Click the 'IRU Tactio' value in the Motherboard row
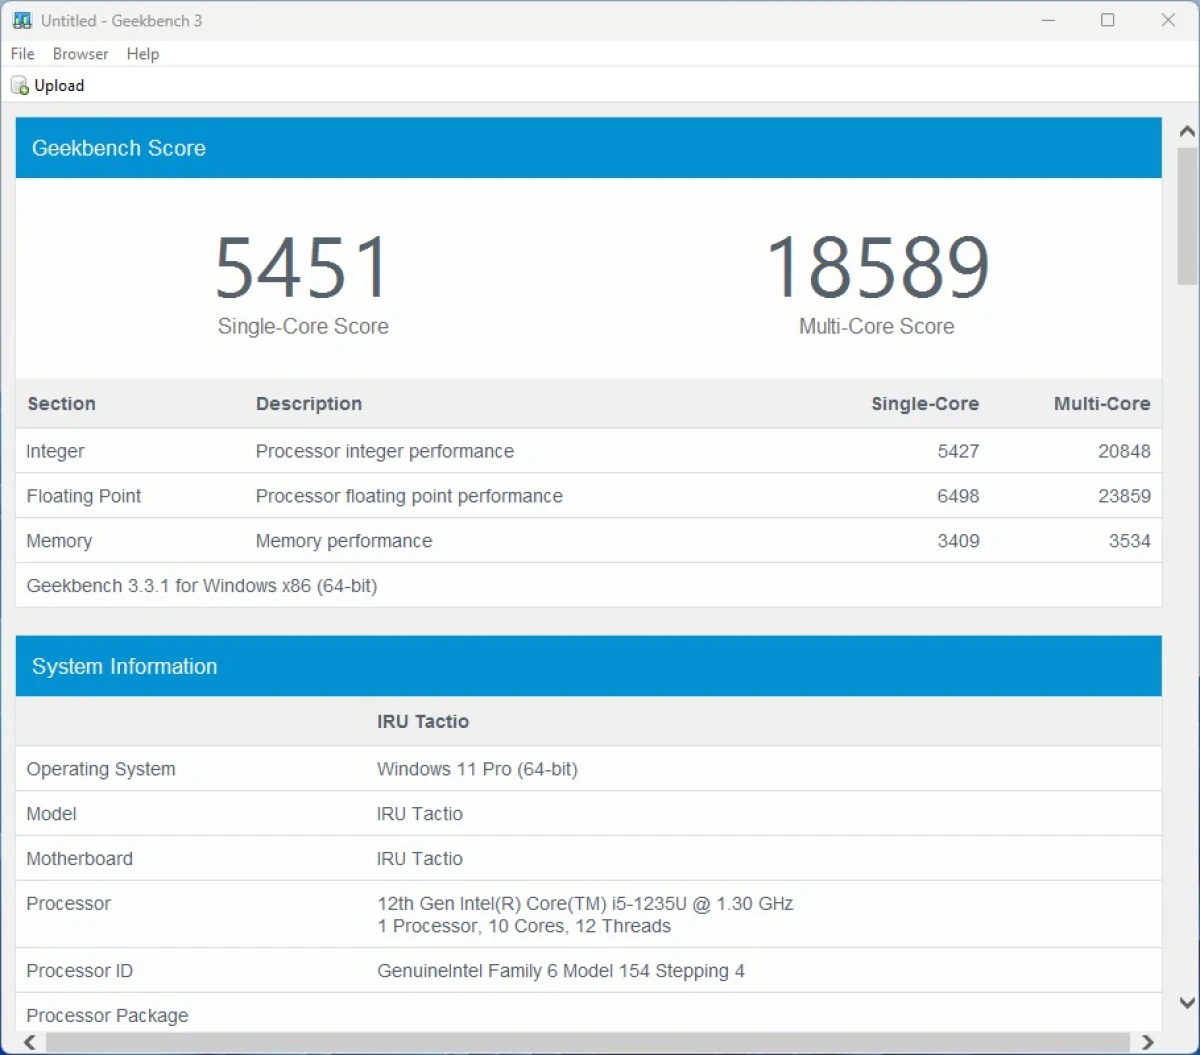 click(x=420, y=859)
